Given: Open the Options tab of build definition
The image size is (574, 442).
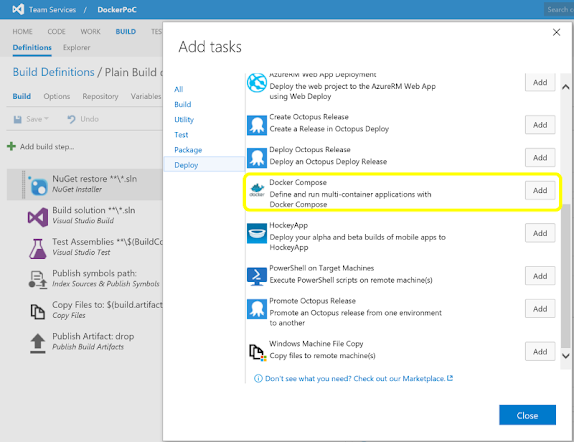Looking at the screenshot, I should (57, 96).
